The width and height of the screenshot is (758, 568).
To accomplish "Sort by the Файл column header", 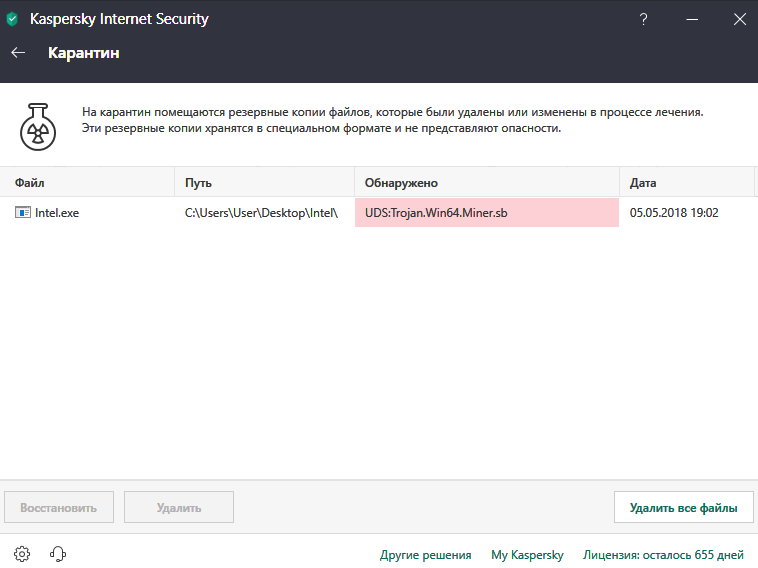I will click(x=87, y=183).
